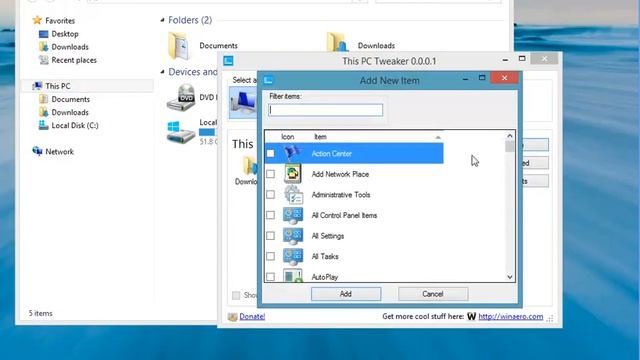Close the Add New Item dialog
Viewport: 640px width, 360px height.
coord(504,78)
